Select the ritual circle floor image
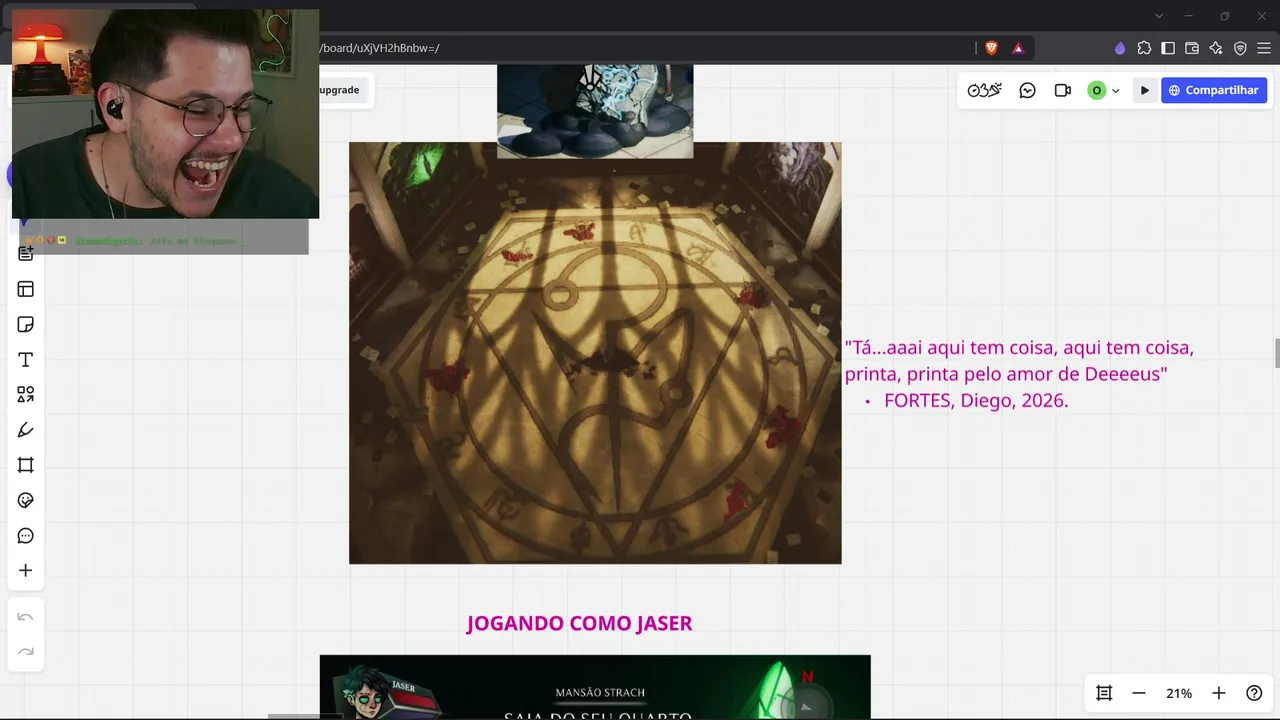The height and width of the screenshot is (720, 1280). 595,353
